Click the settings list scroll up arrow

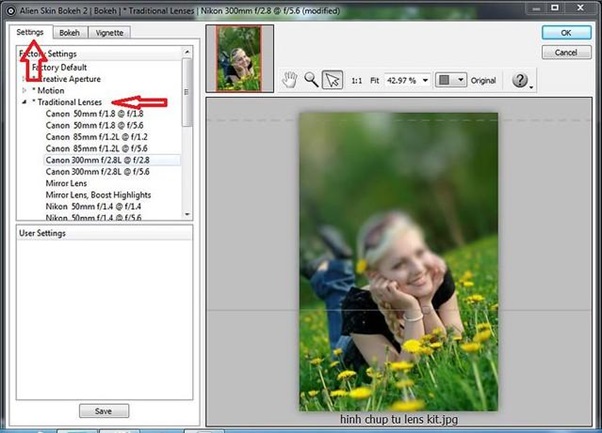point(187,52)
